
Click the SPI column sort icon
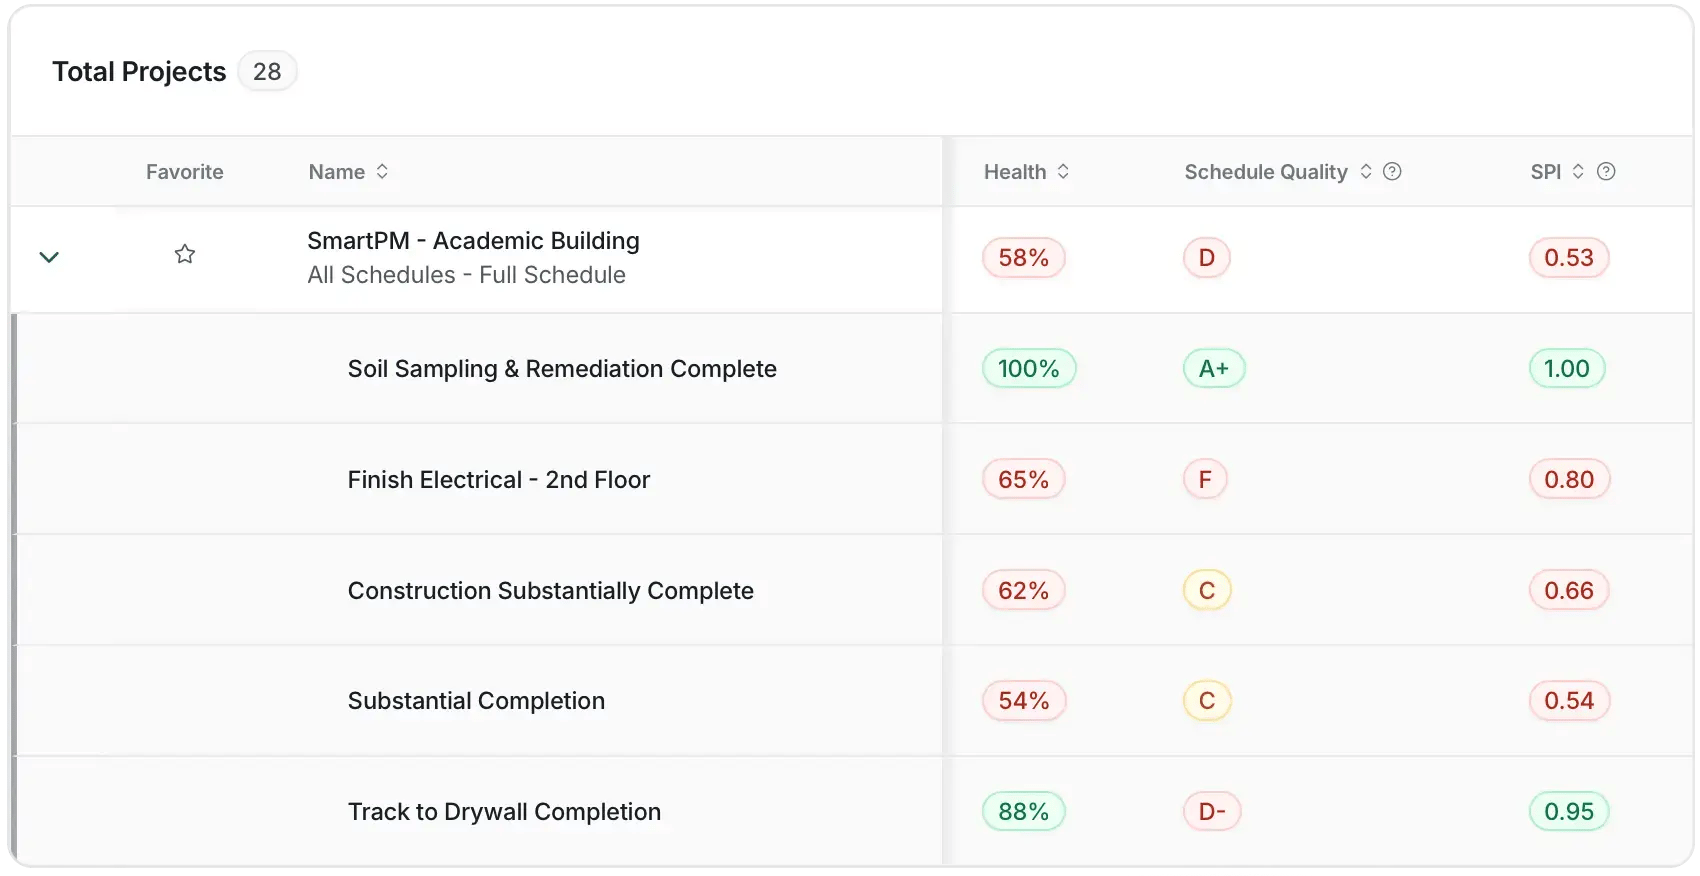[x=1579, y=171]
